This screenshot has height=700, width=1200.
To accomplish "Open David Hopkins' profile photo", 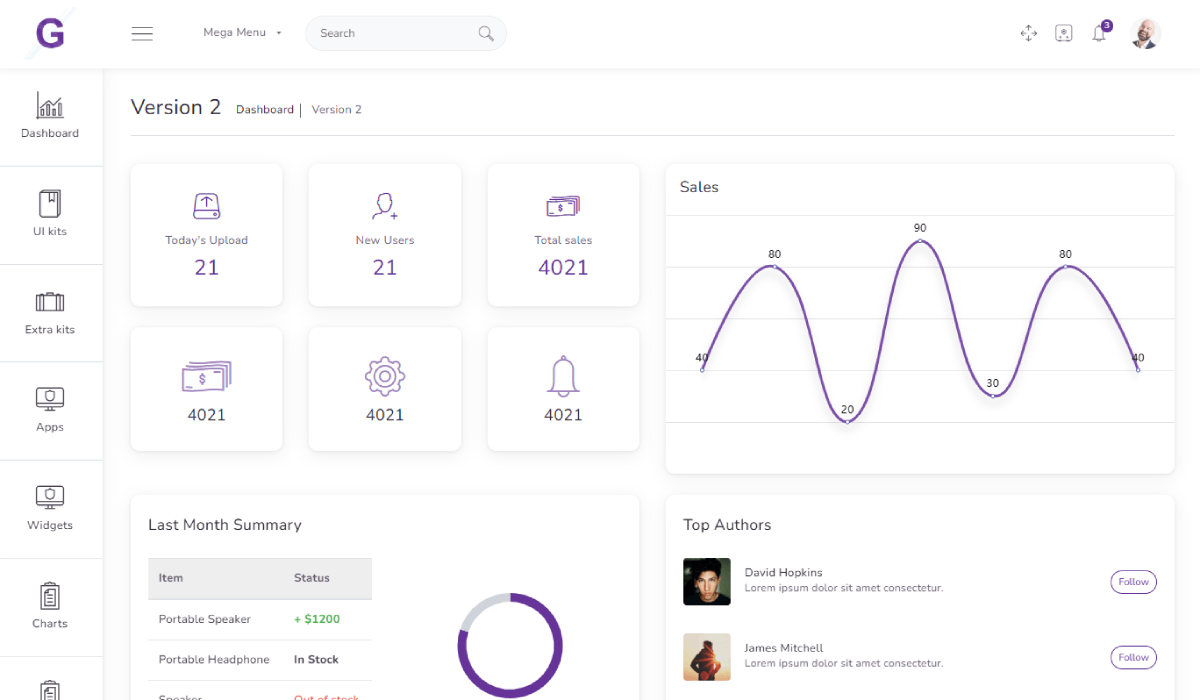I will 707,582.
